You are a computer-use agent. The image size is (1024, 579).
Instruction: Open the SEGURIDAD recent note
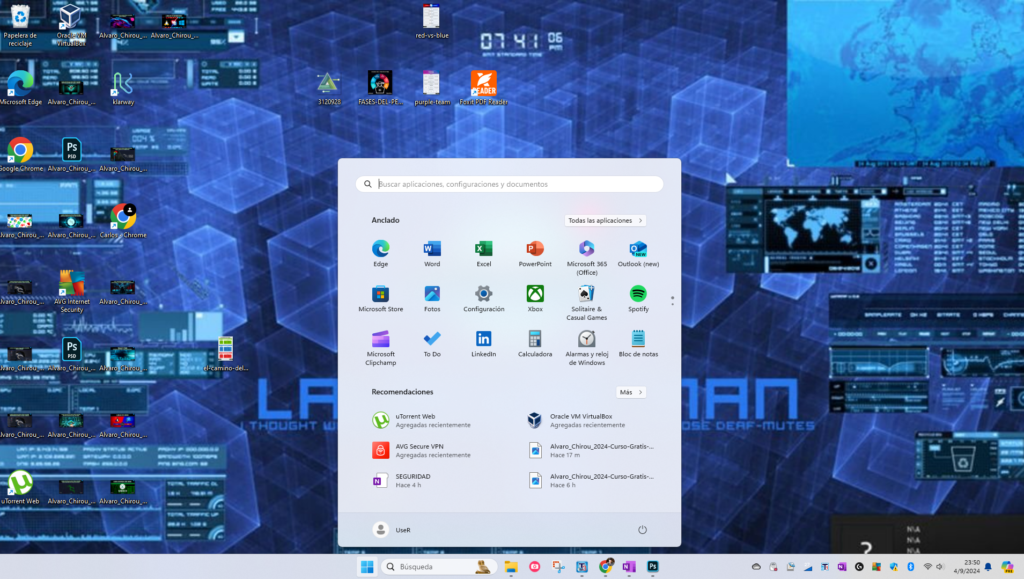tap(415, 481)
